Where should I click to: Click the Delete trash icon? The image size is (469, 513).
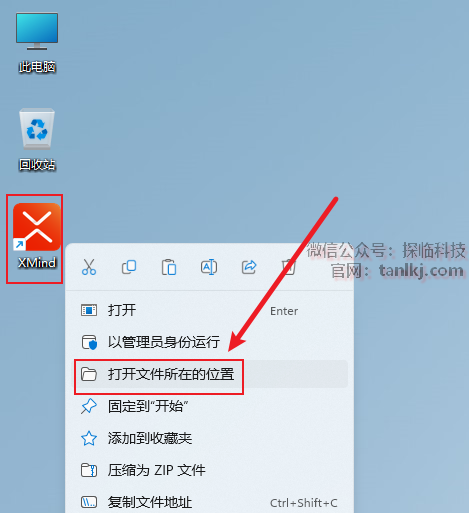288,267
